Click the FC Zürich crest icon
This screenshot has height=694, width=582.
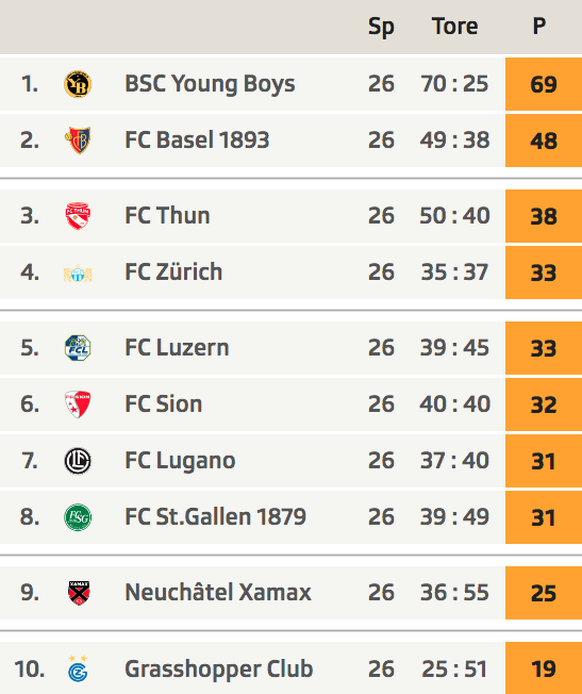78,273
